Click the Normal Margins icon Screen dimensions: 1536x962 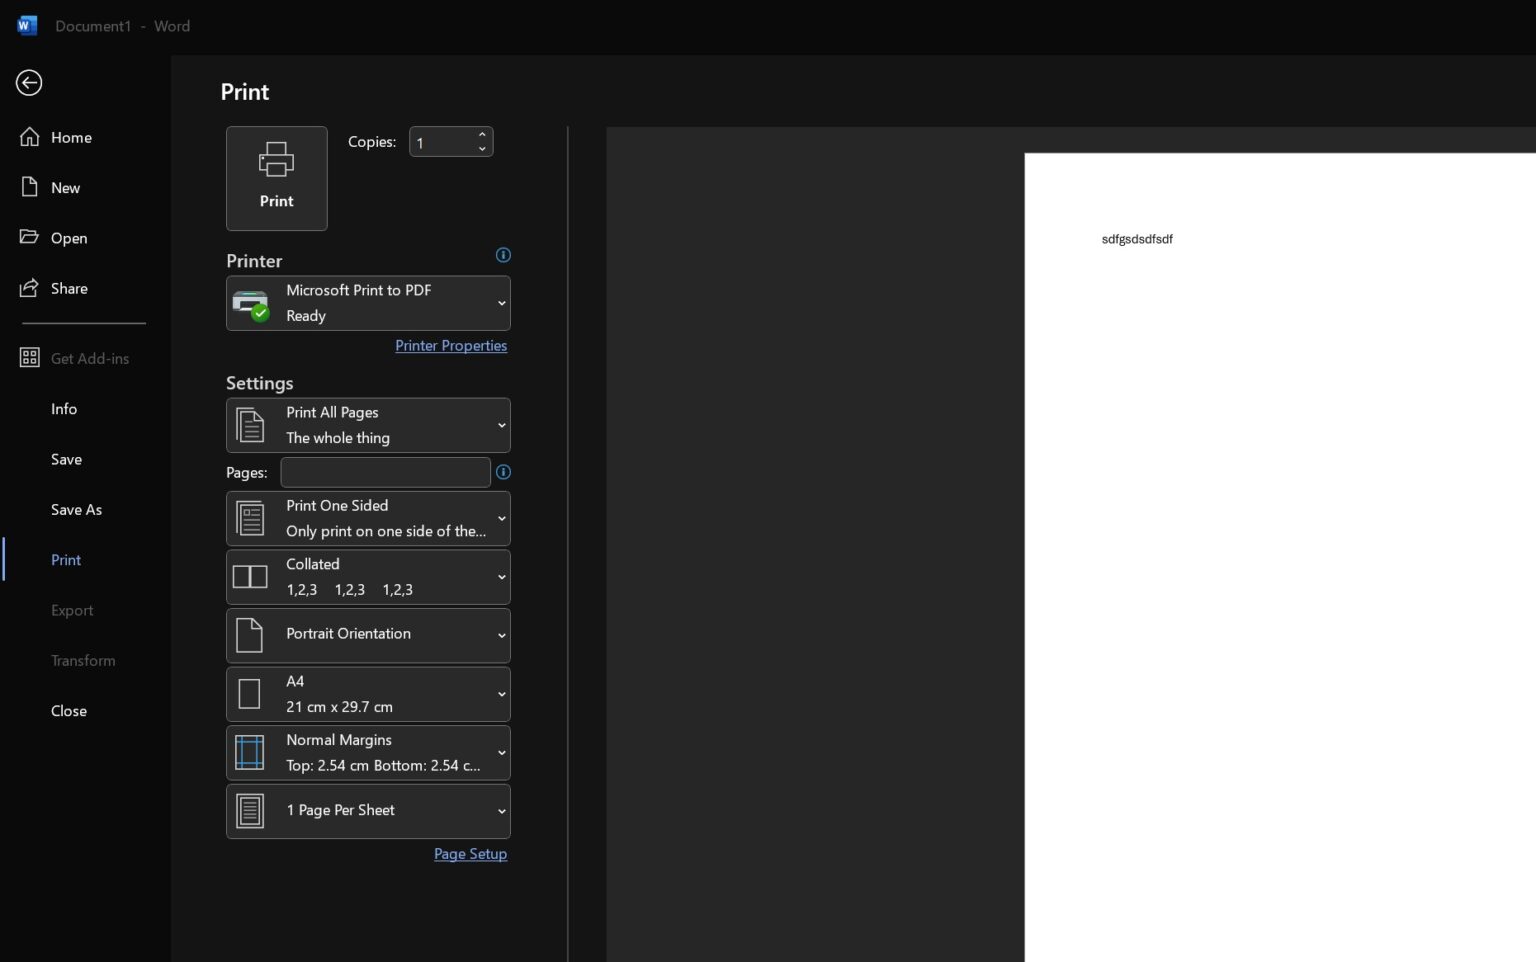[250, 752]
